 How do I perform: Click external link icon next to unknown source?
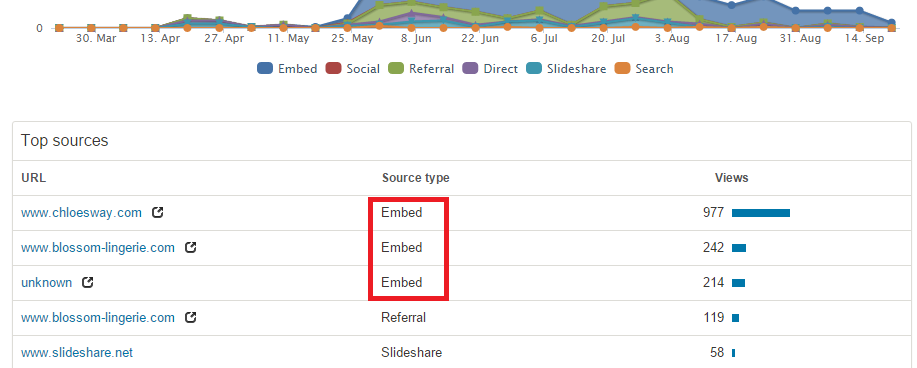tap(88, 283)
